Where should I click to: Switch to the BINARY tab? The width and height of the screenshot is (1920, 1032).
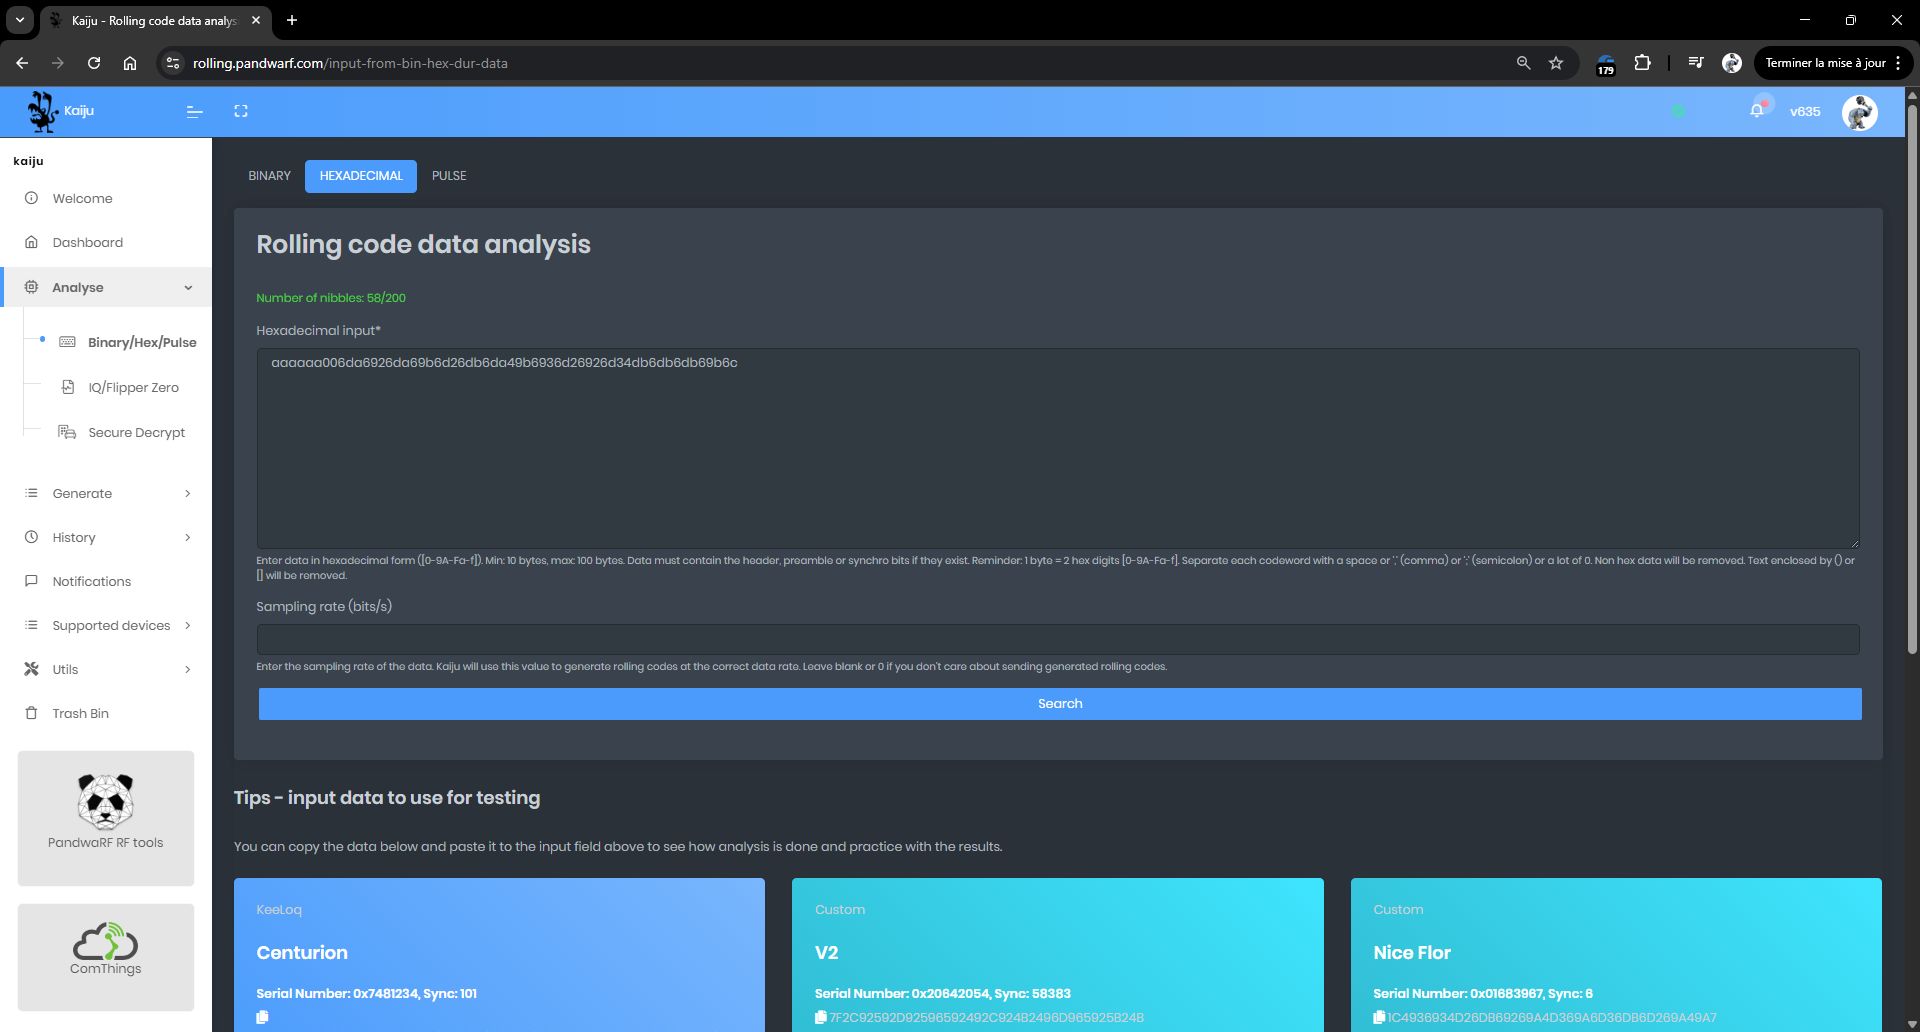pyautogui.click(x=269, y=176)
